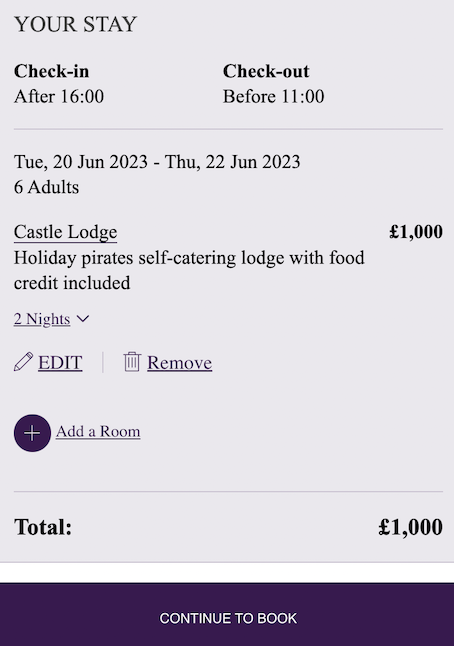Select the Remove link
This screenshot has width=454, height=646.
(180, 363)
